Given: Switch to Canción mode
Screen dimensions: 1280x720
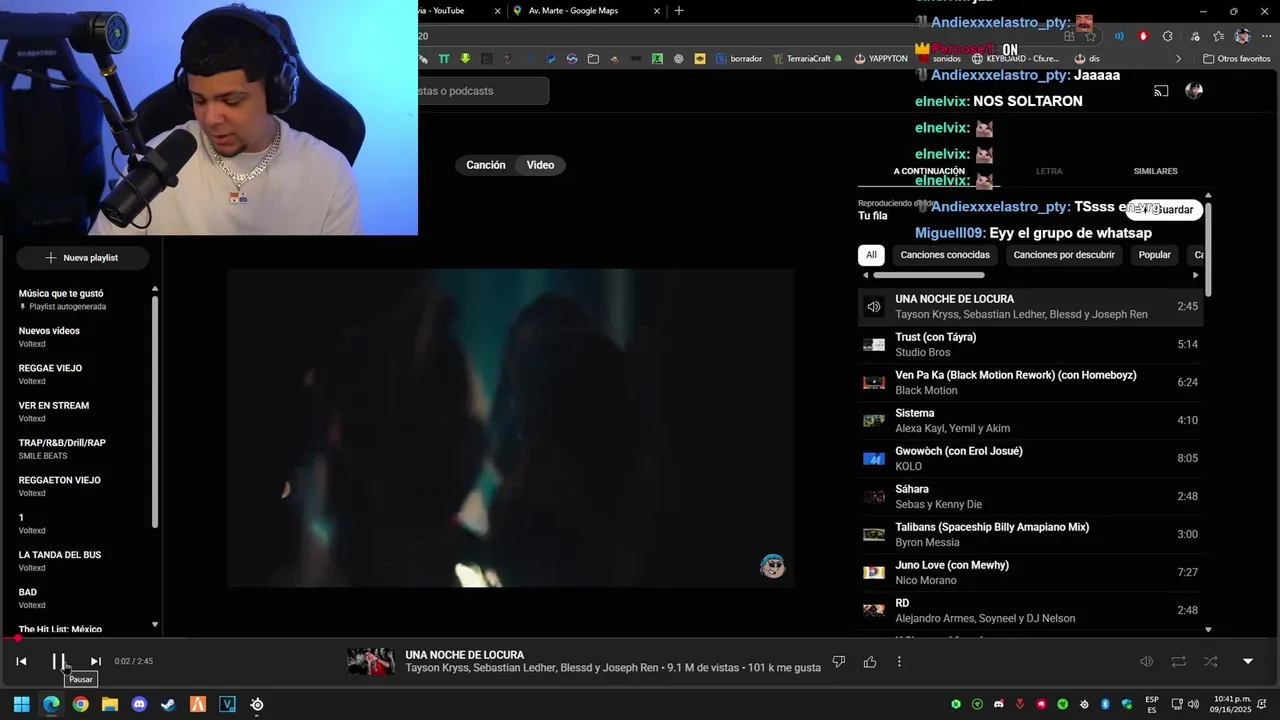Looking at the screenshot, I should tap(486, 165).
